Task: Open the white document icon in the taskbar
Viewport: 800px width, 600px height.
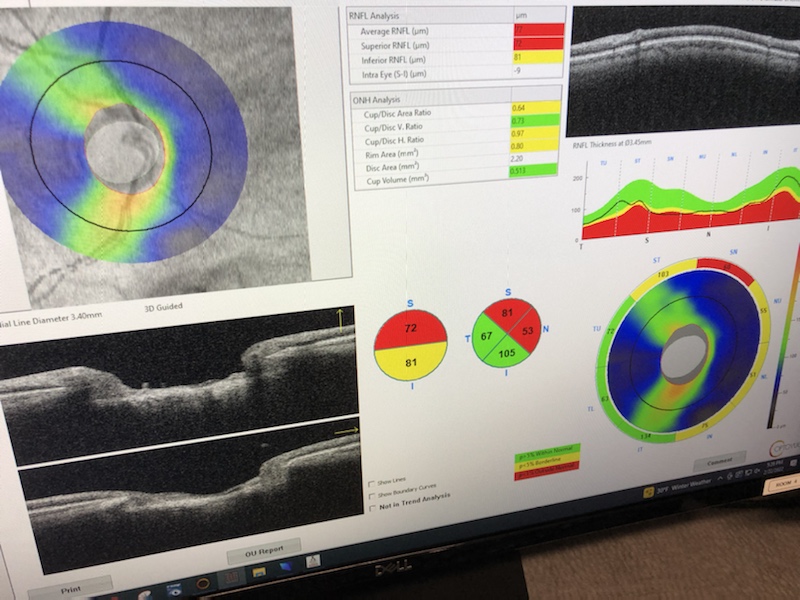Action: tap(313, 562)
